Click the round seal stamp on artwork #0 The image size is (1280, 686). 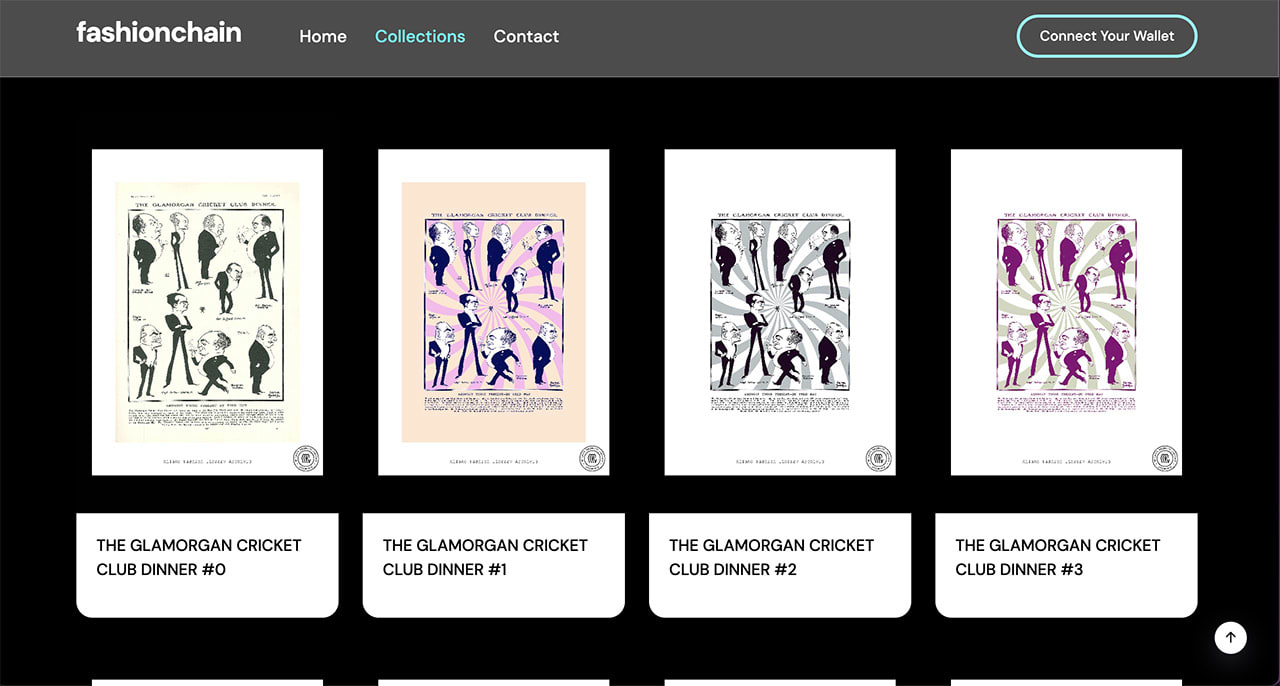pos(305,458)
